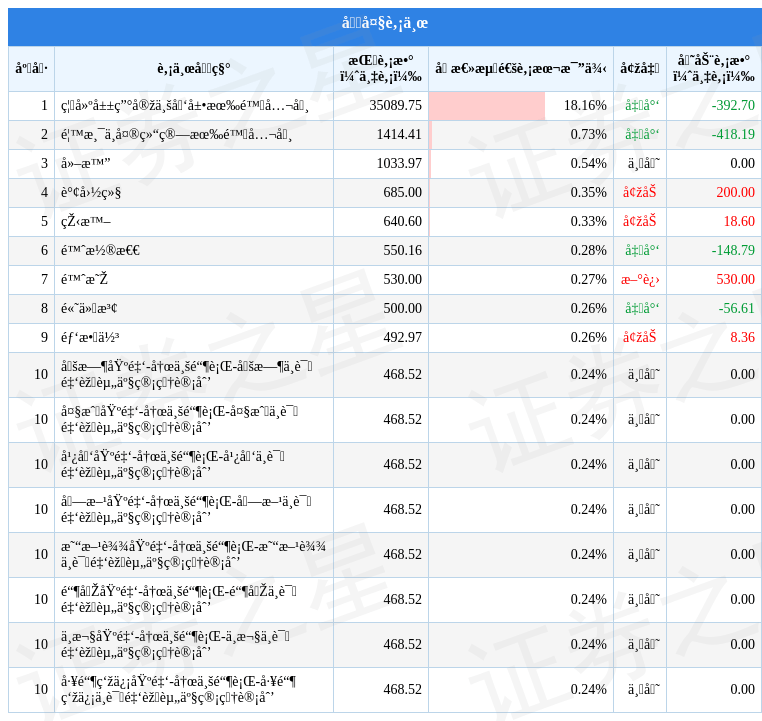Click the red 18.60 change value
Screen dimensions: 762x721
[x=739, y=222]
